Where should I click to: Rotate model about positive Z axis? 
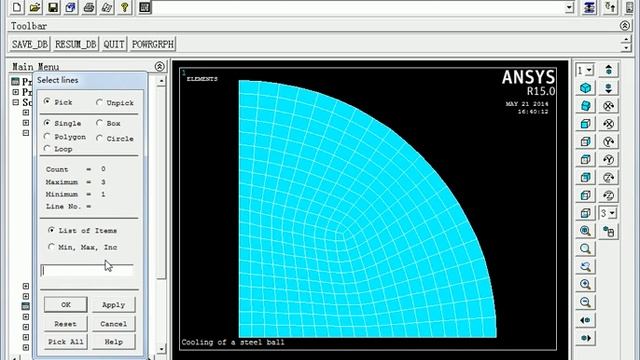pyautogui.click(x=609, y=178)
